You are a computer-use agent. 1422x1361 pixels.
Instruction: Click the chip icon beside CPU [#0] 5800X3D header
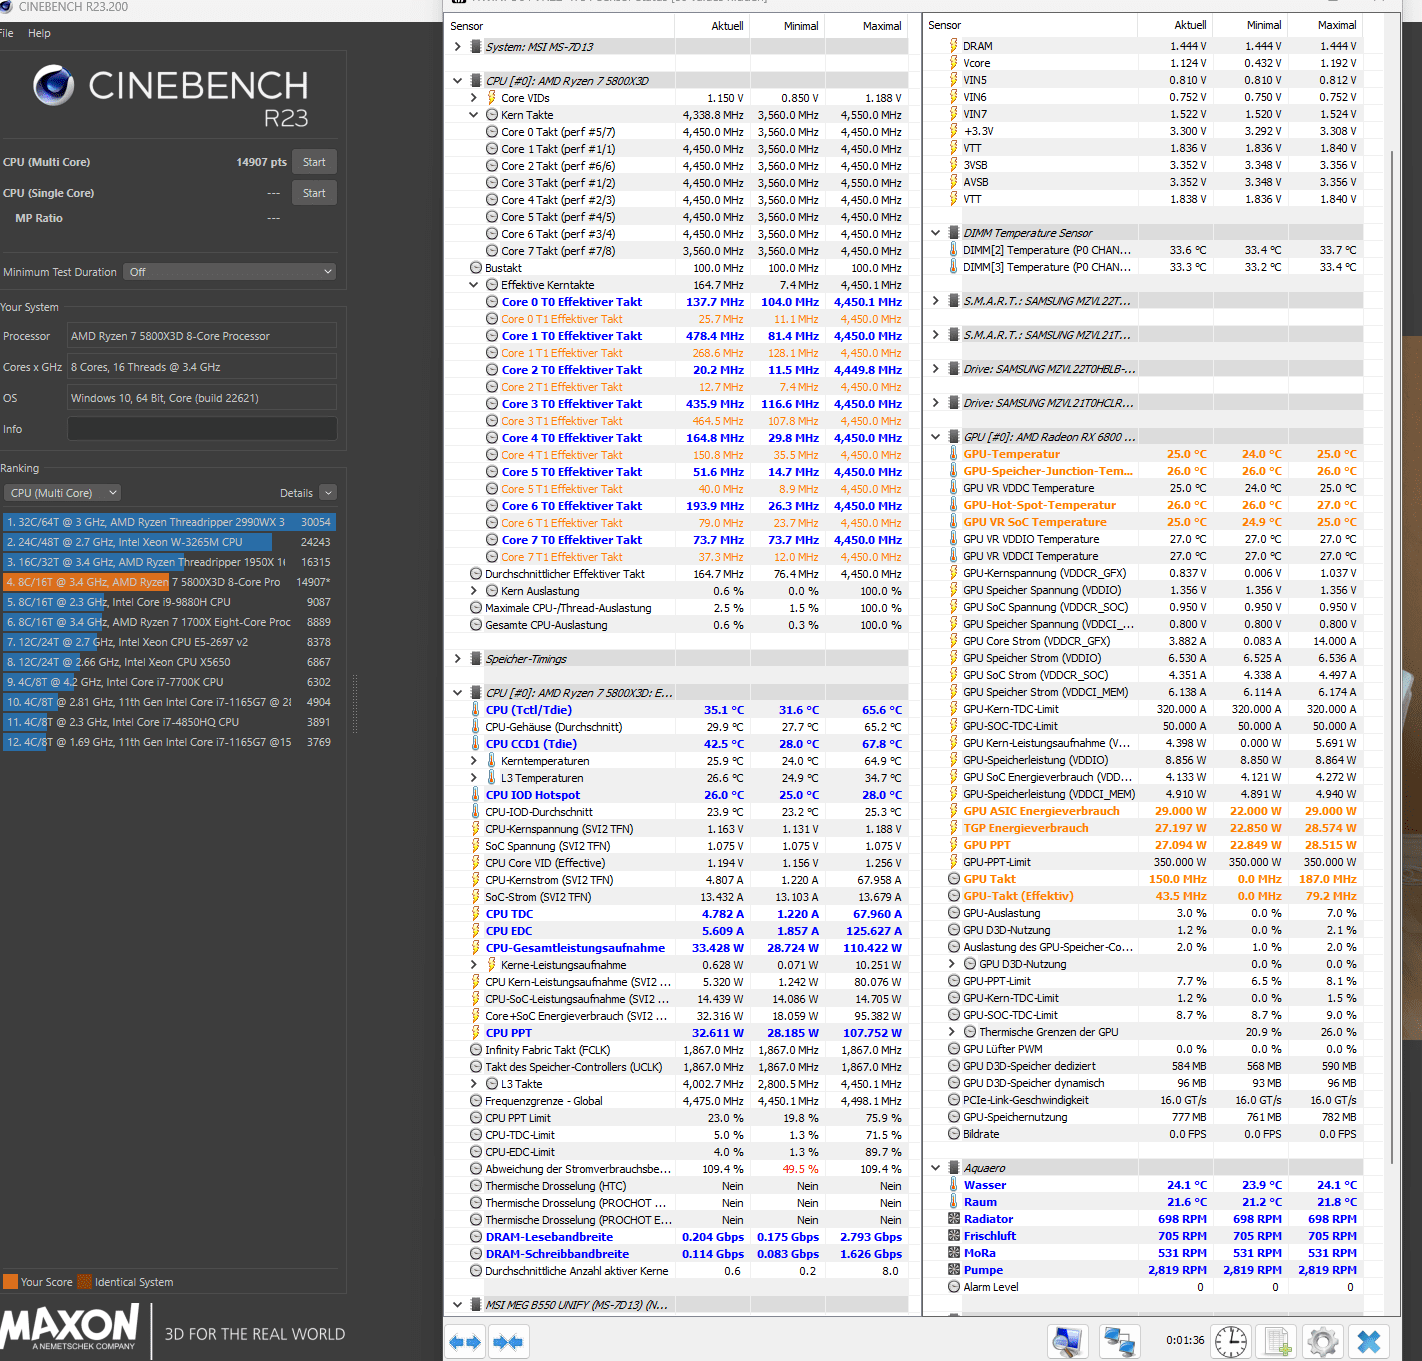click(x=476, y=81)
